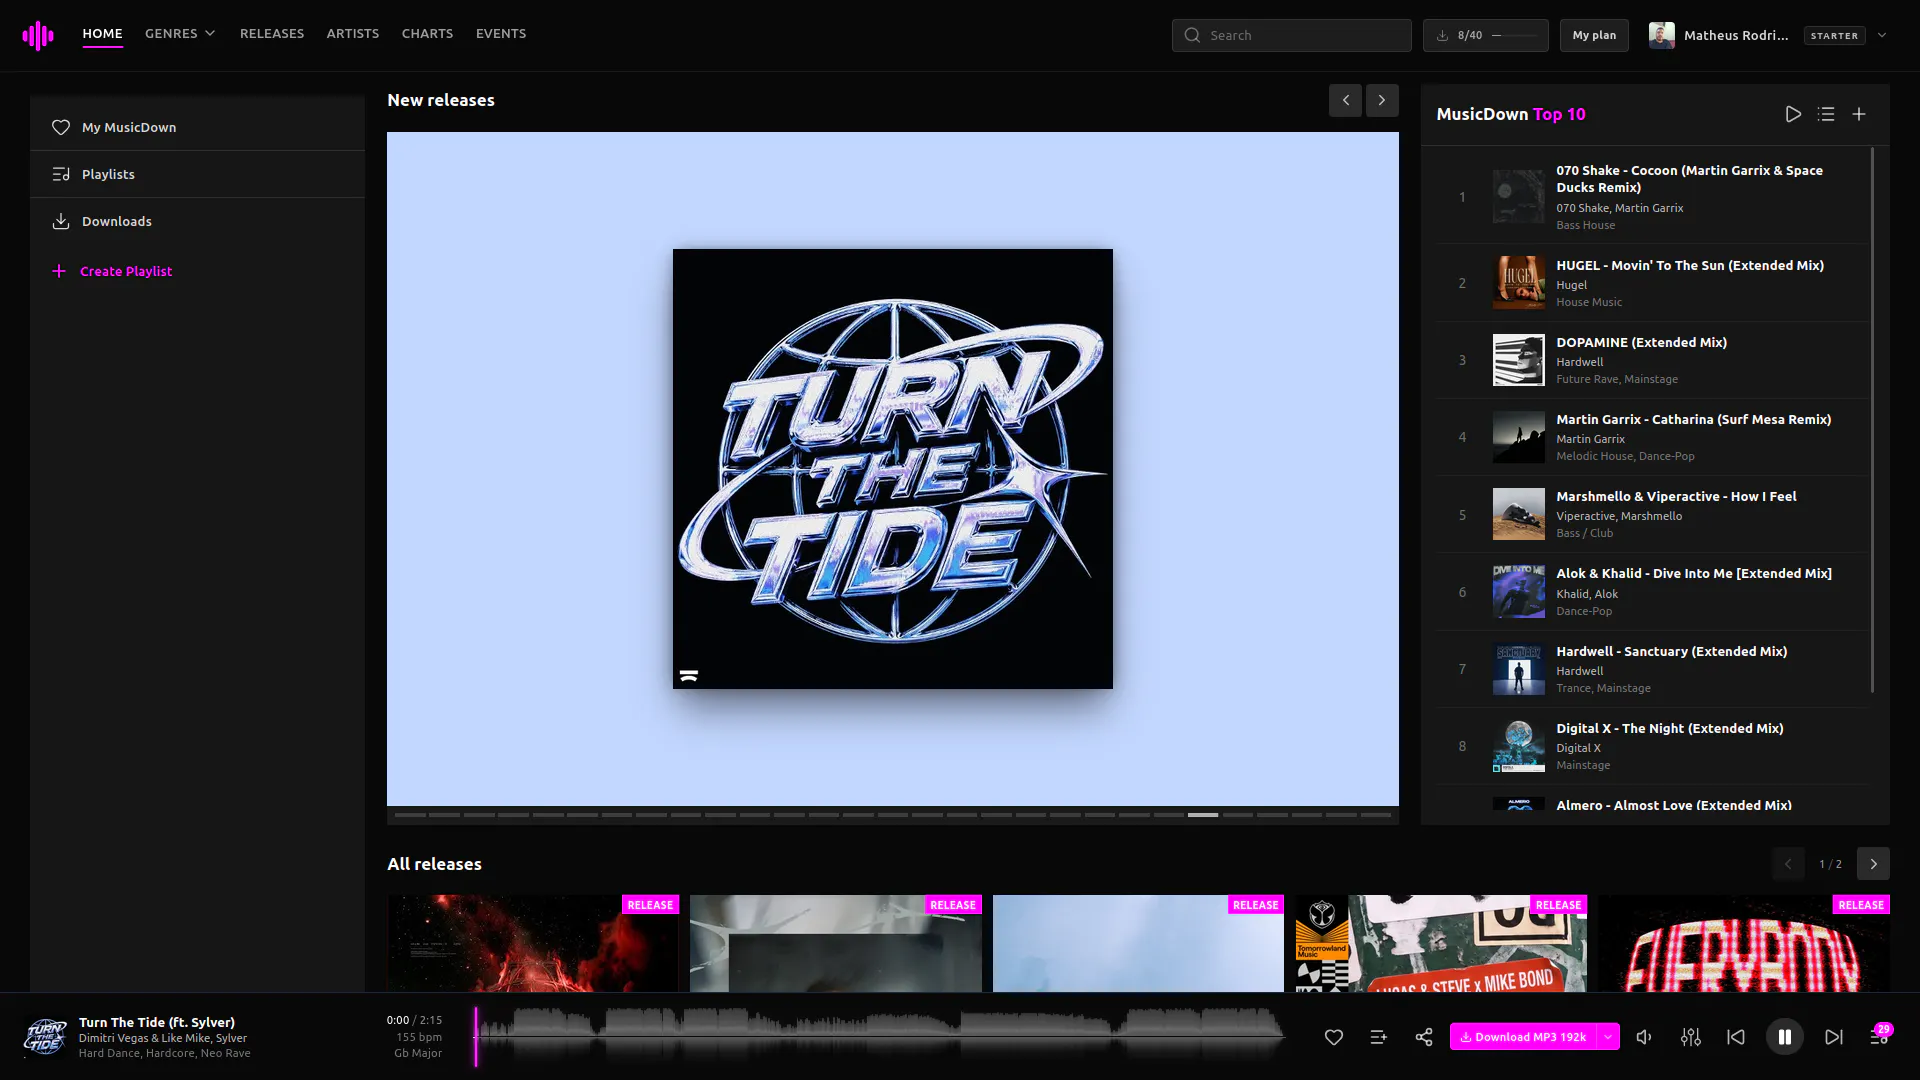Screen dimensions: 1920x1080
Task: Go to previous All releases page
Action: (x=1788, y=864)
